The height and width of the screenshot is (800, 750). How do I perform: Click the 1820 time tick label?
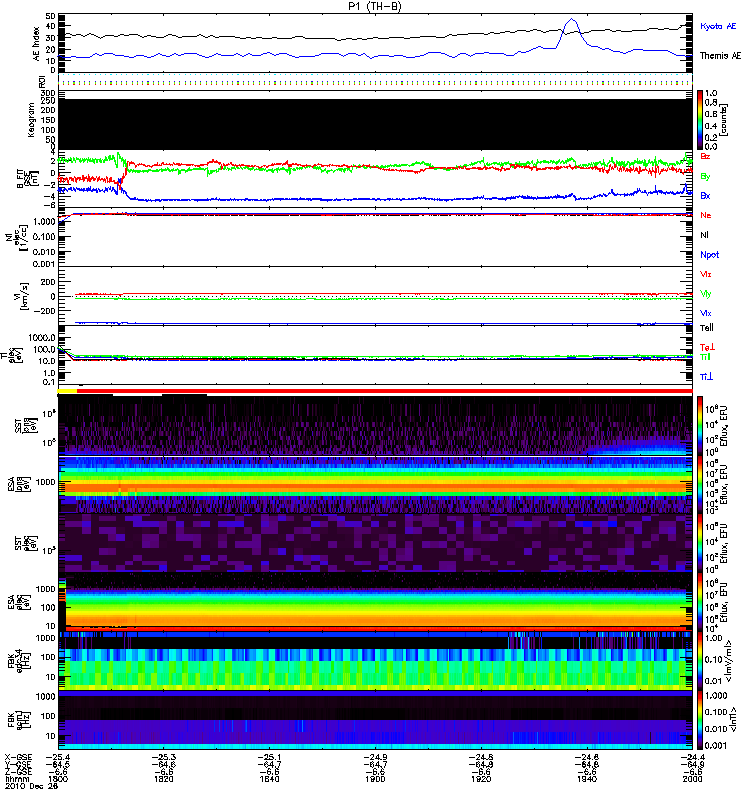163,779
